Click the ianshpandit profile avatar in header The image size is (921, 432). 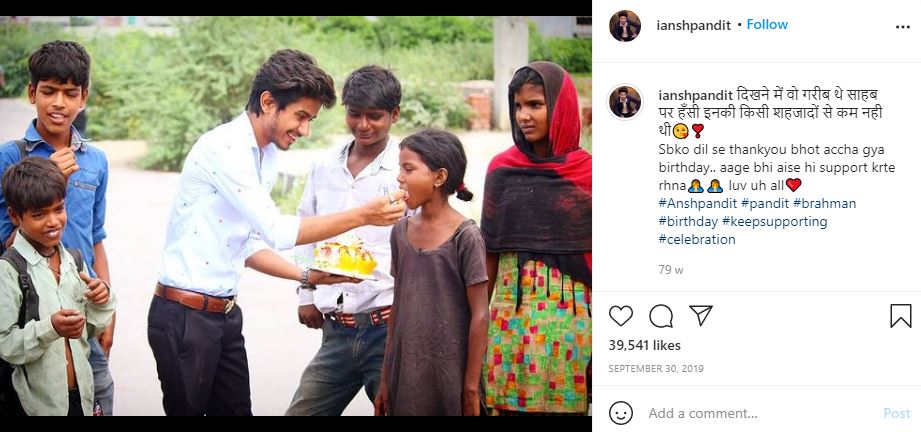625,26
